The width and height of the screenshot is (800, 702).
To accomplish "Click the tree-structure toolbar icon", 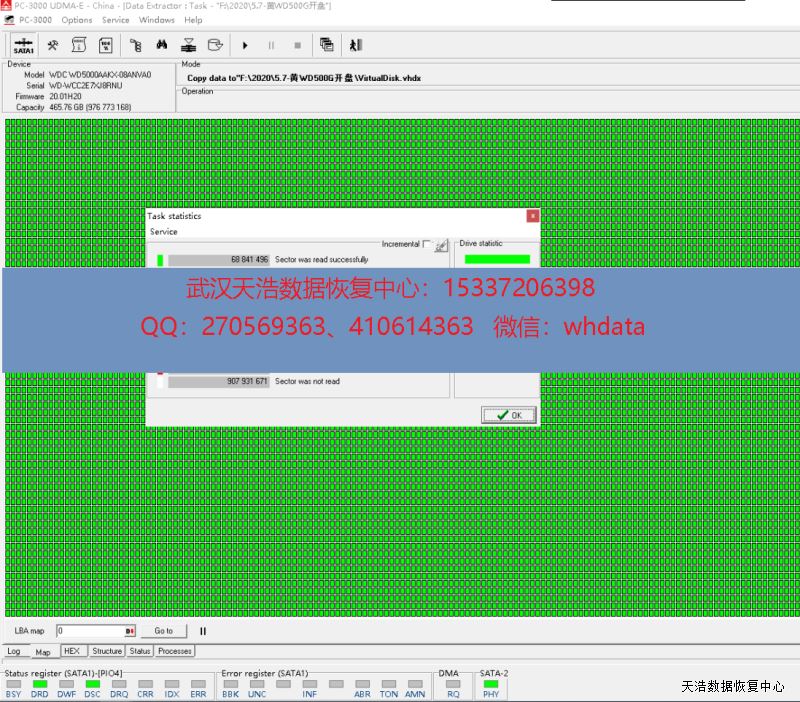I will 135,45.
